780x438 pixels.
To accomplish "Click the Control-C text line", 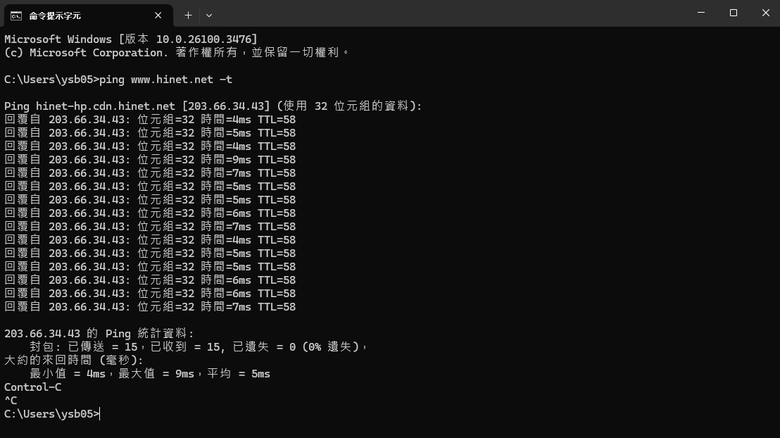I will pyautogui.click(x=33, y=387).
